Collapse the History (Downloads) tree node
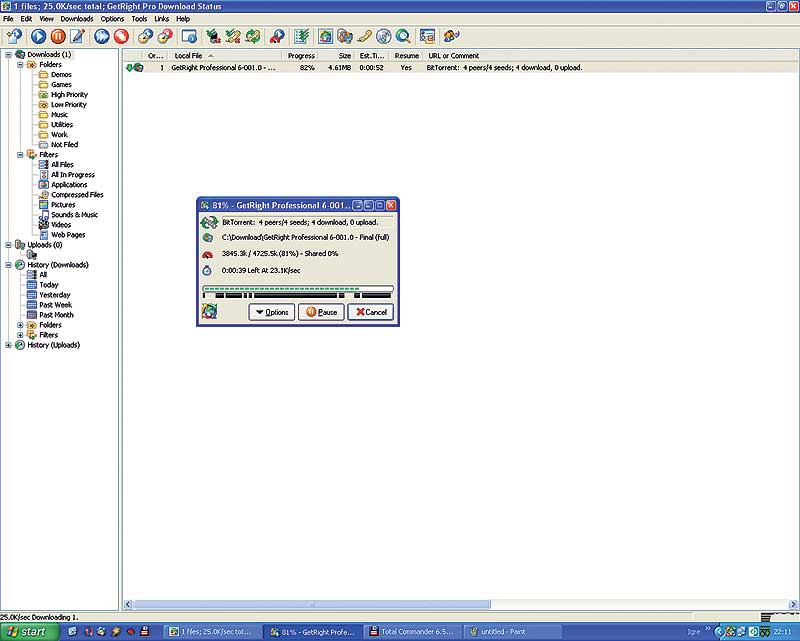 click(x=9, y=265)
